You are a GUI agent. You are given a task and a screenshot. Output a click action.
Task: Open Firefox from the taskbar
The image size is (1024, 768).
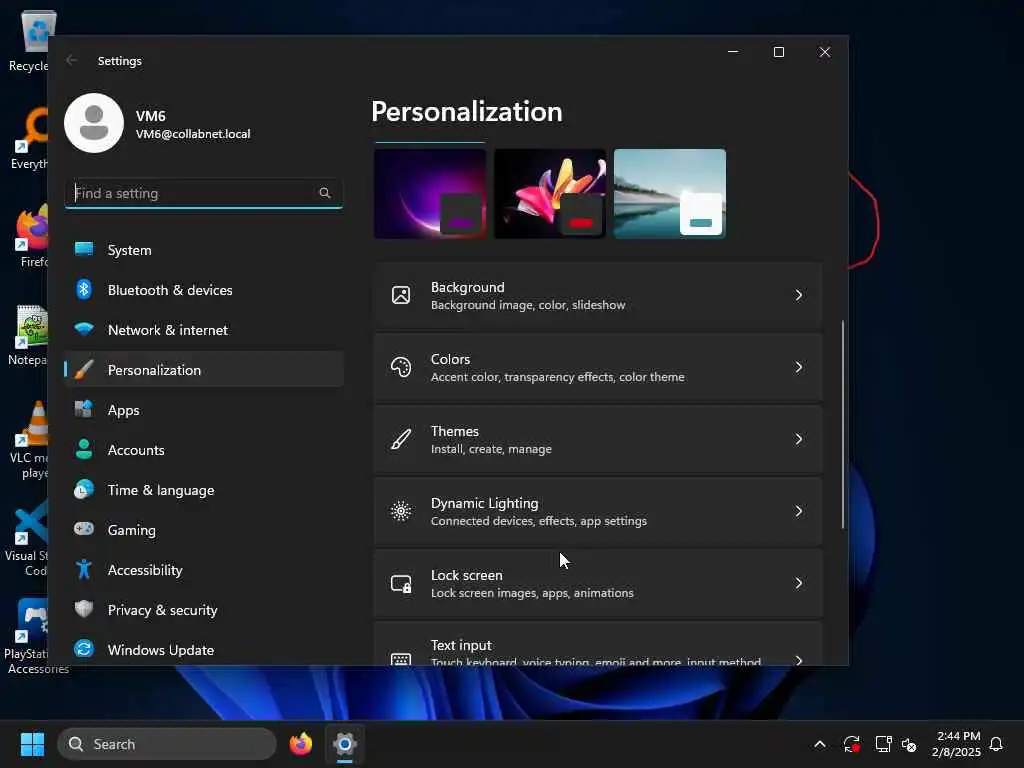point(300,744)
